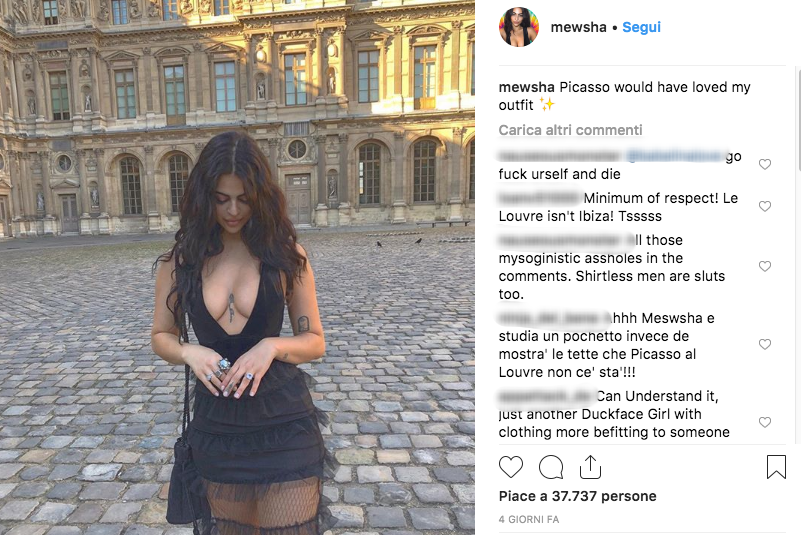Share the post using the share icon
This screenshot has height=535, width=801.
tap(590, 467)
